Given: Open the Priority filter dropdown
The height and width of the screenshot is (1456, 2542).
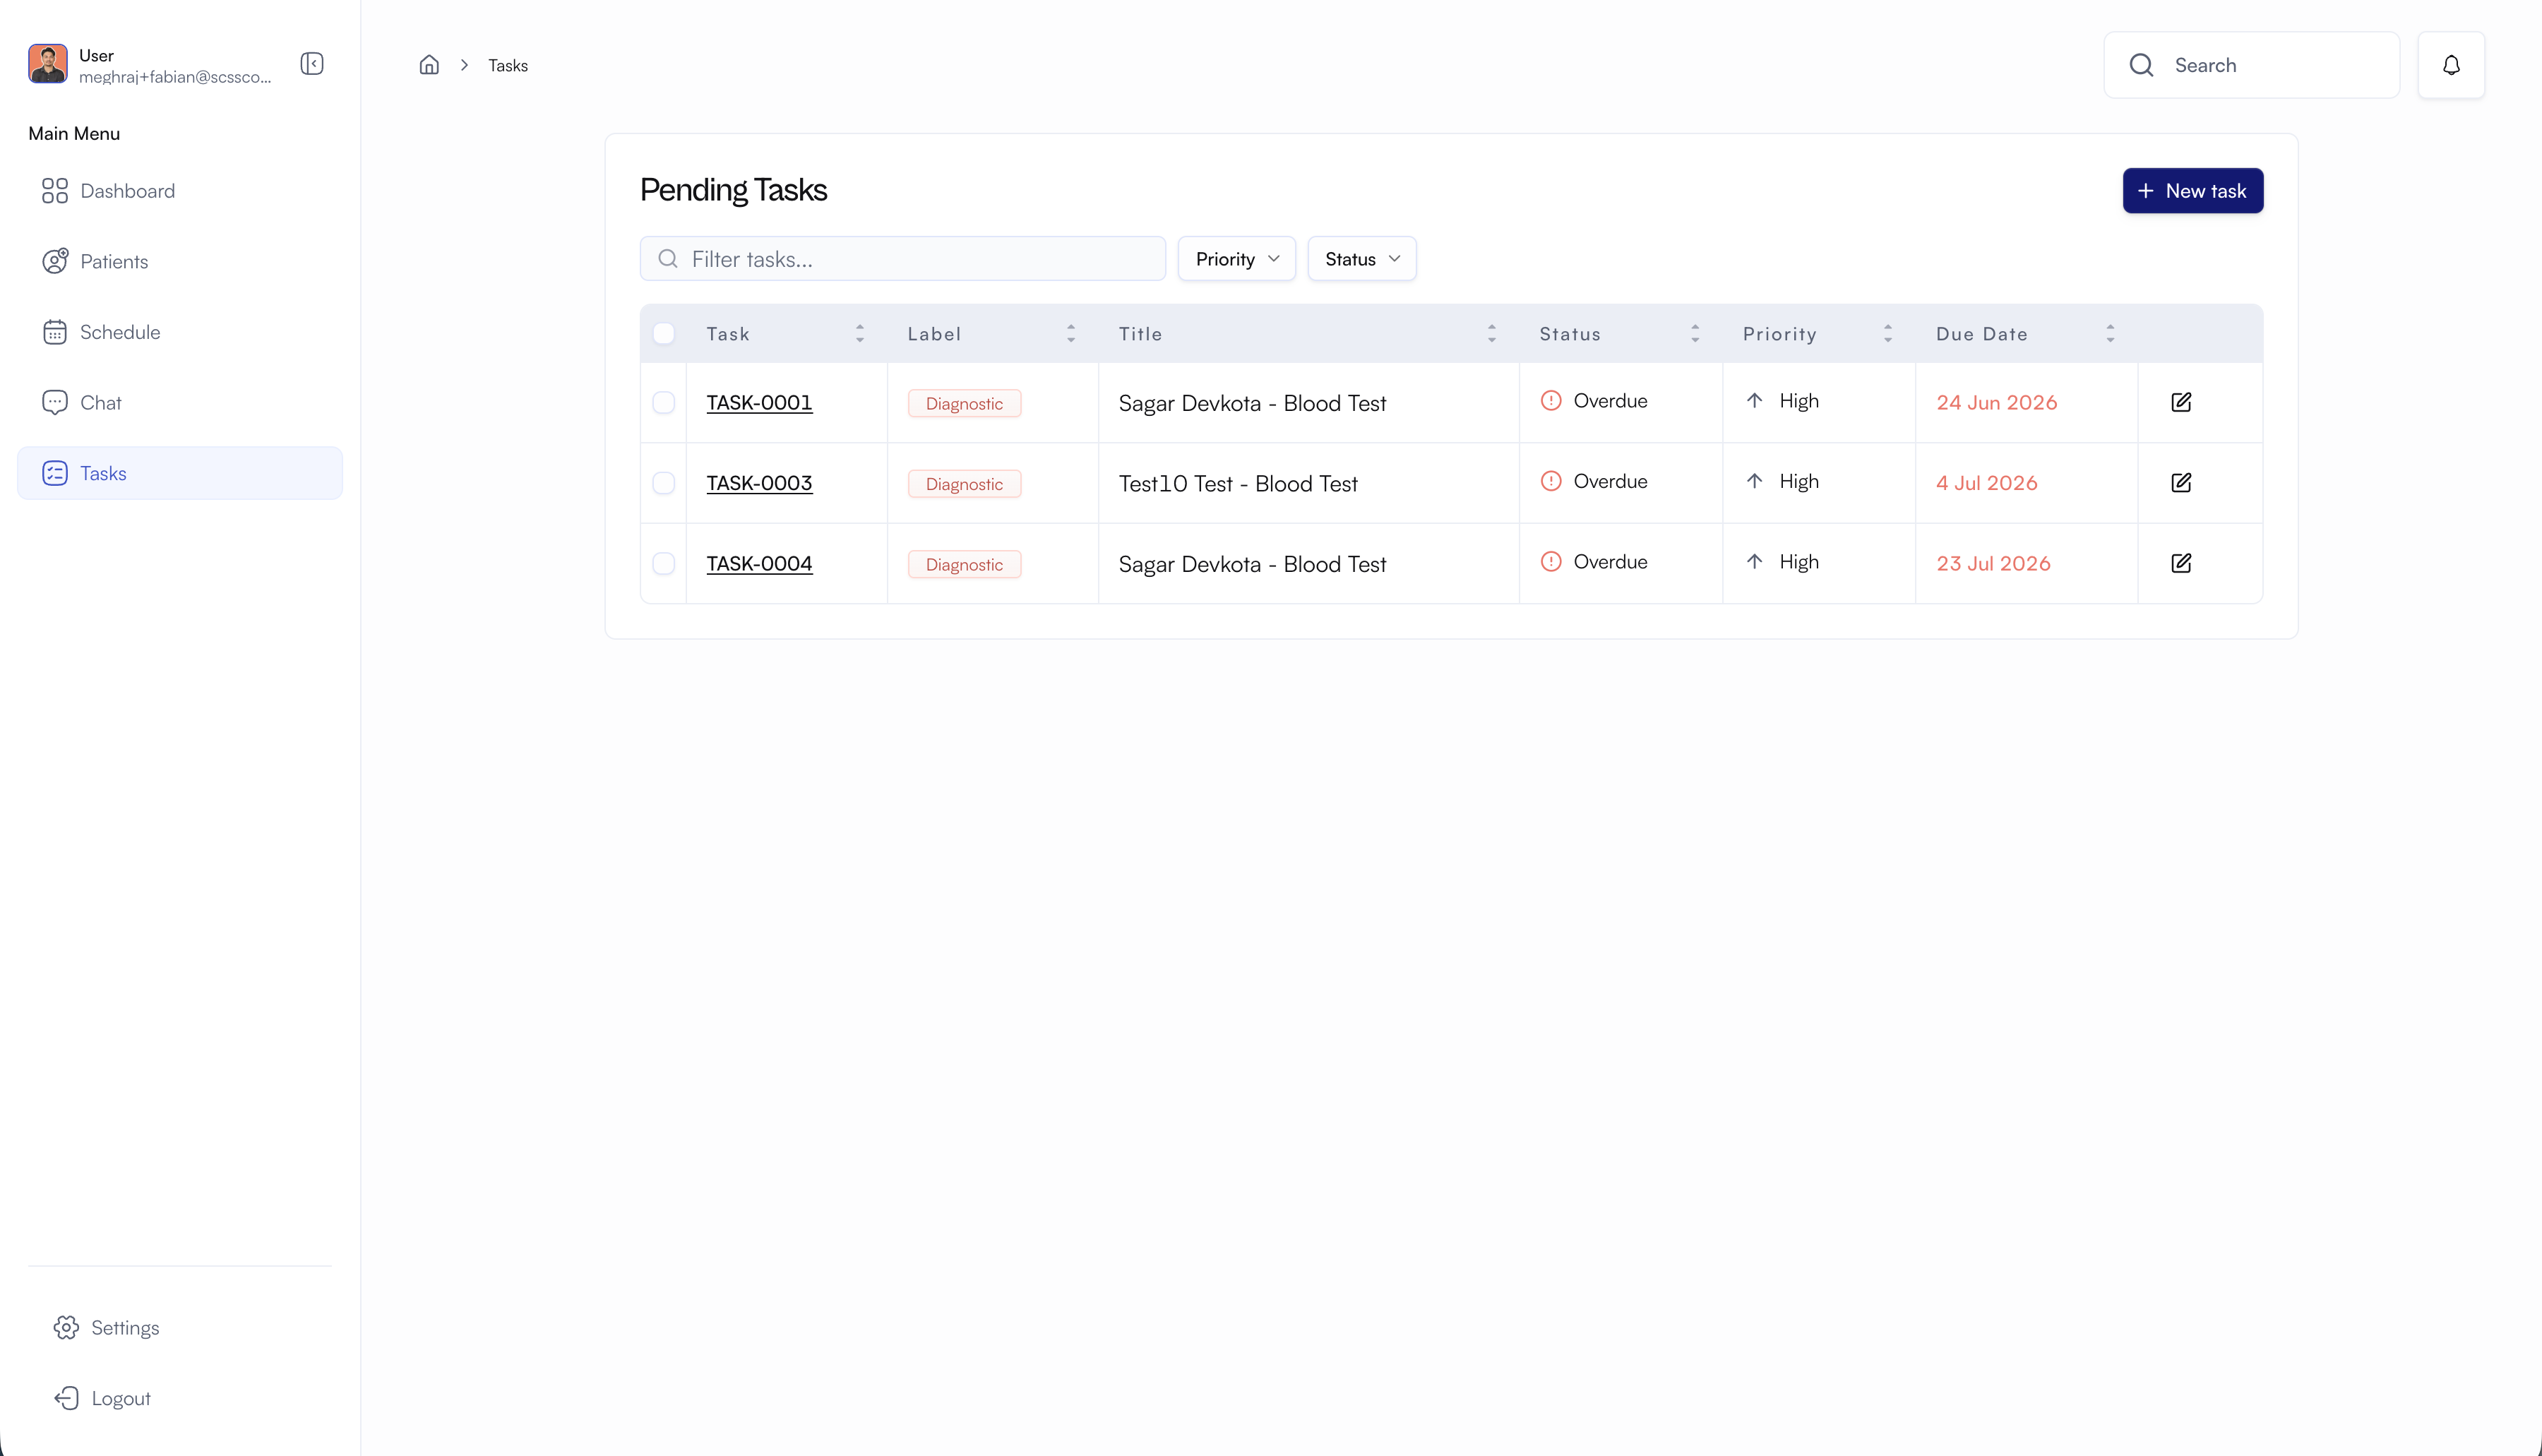Looking at the screenshot, I should pos(1236,259).
